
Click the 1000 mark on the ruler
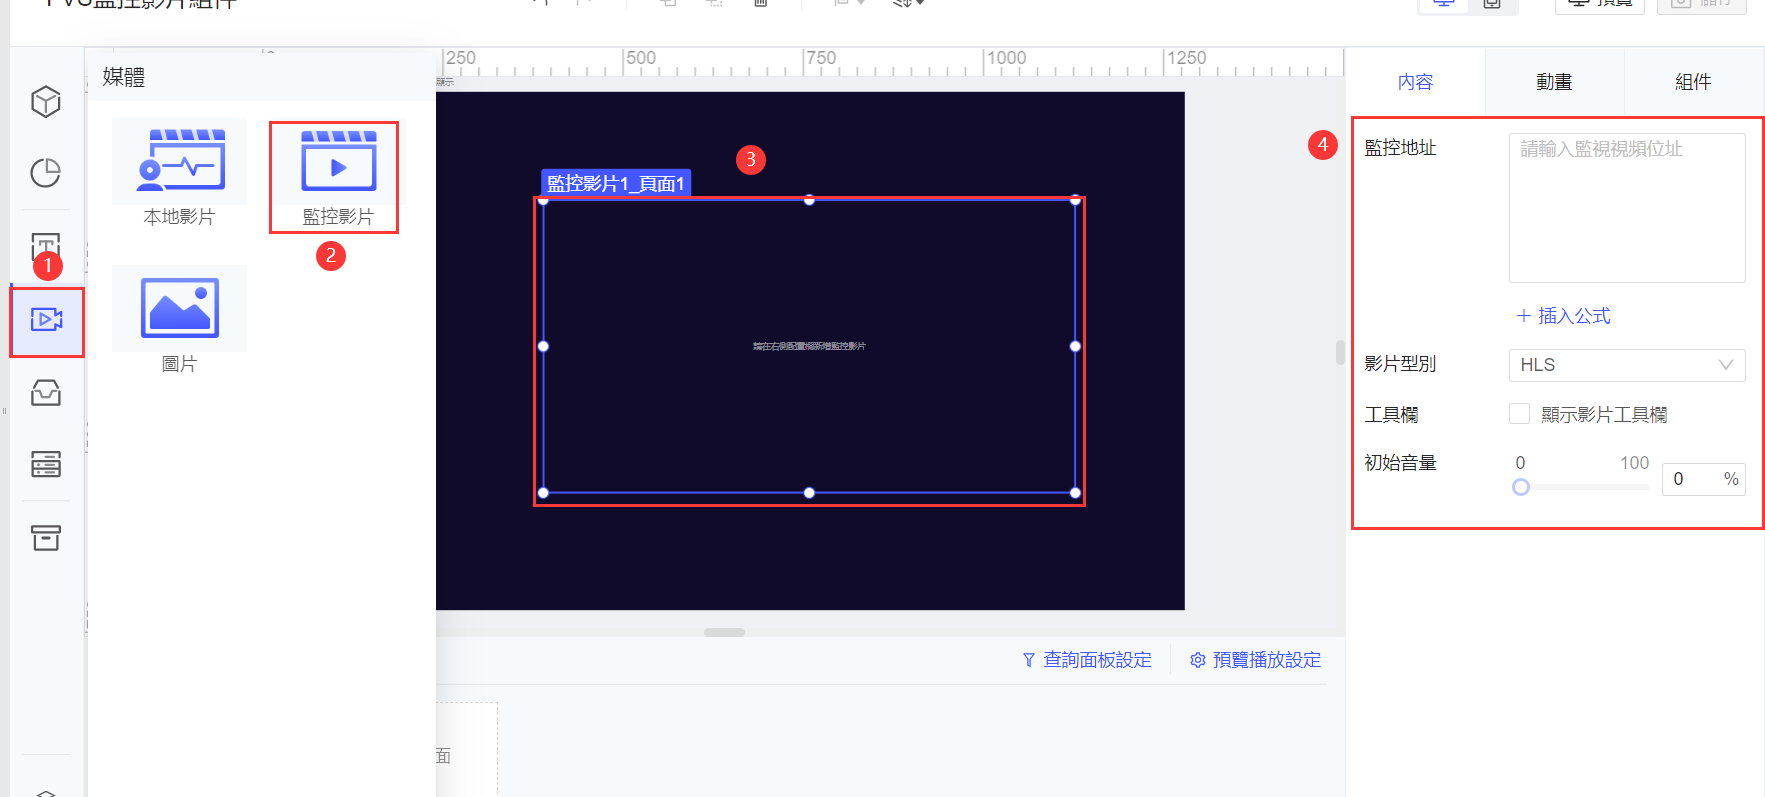(1006, 58)
